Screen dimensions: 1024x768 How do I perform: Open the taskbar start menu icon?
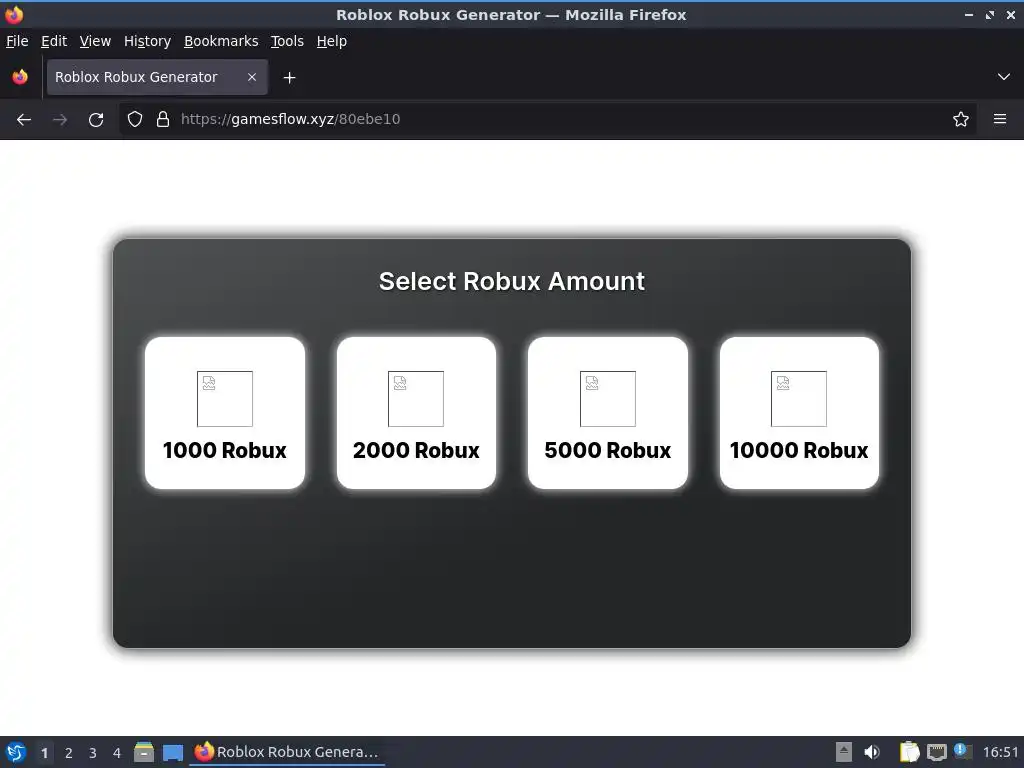coord(16,752)
